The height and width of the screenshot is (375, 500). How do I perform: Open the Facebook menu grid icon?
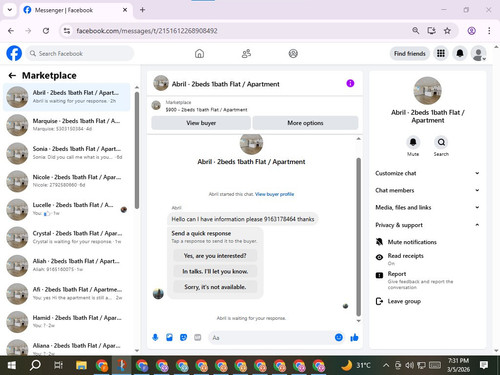point(441,53)
